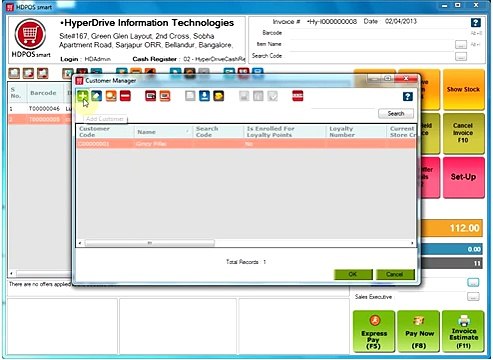Sort by the Customer Code column header
Image resolution: width=493 pixels, height=360 pixels.
105,132
